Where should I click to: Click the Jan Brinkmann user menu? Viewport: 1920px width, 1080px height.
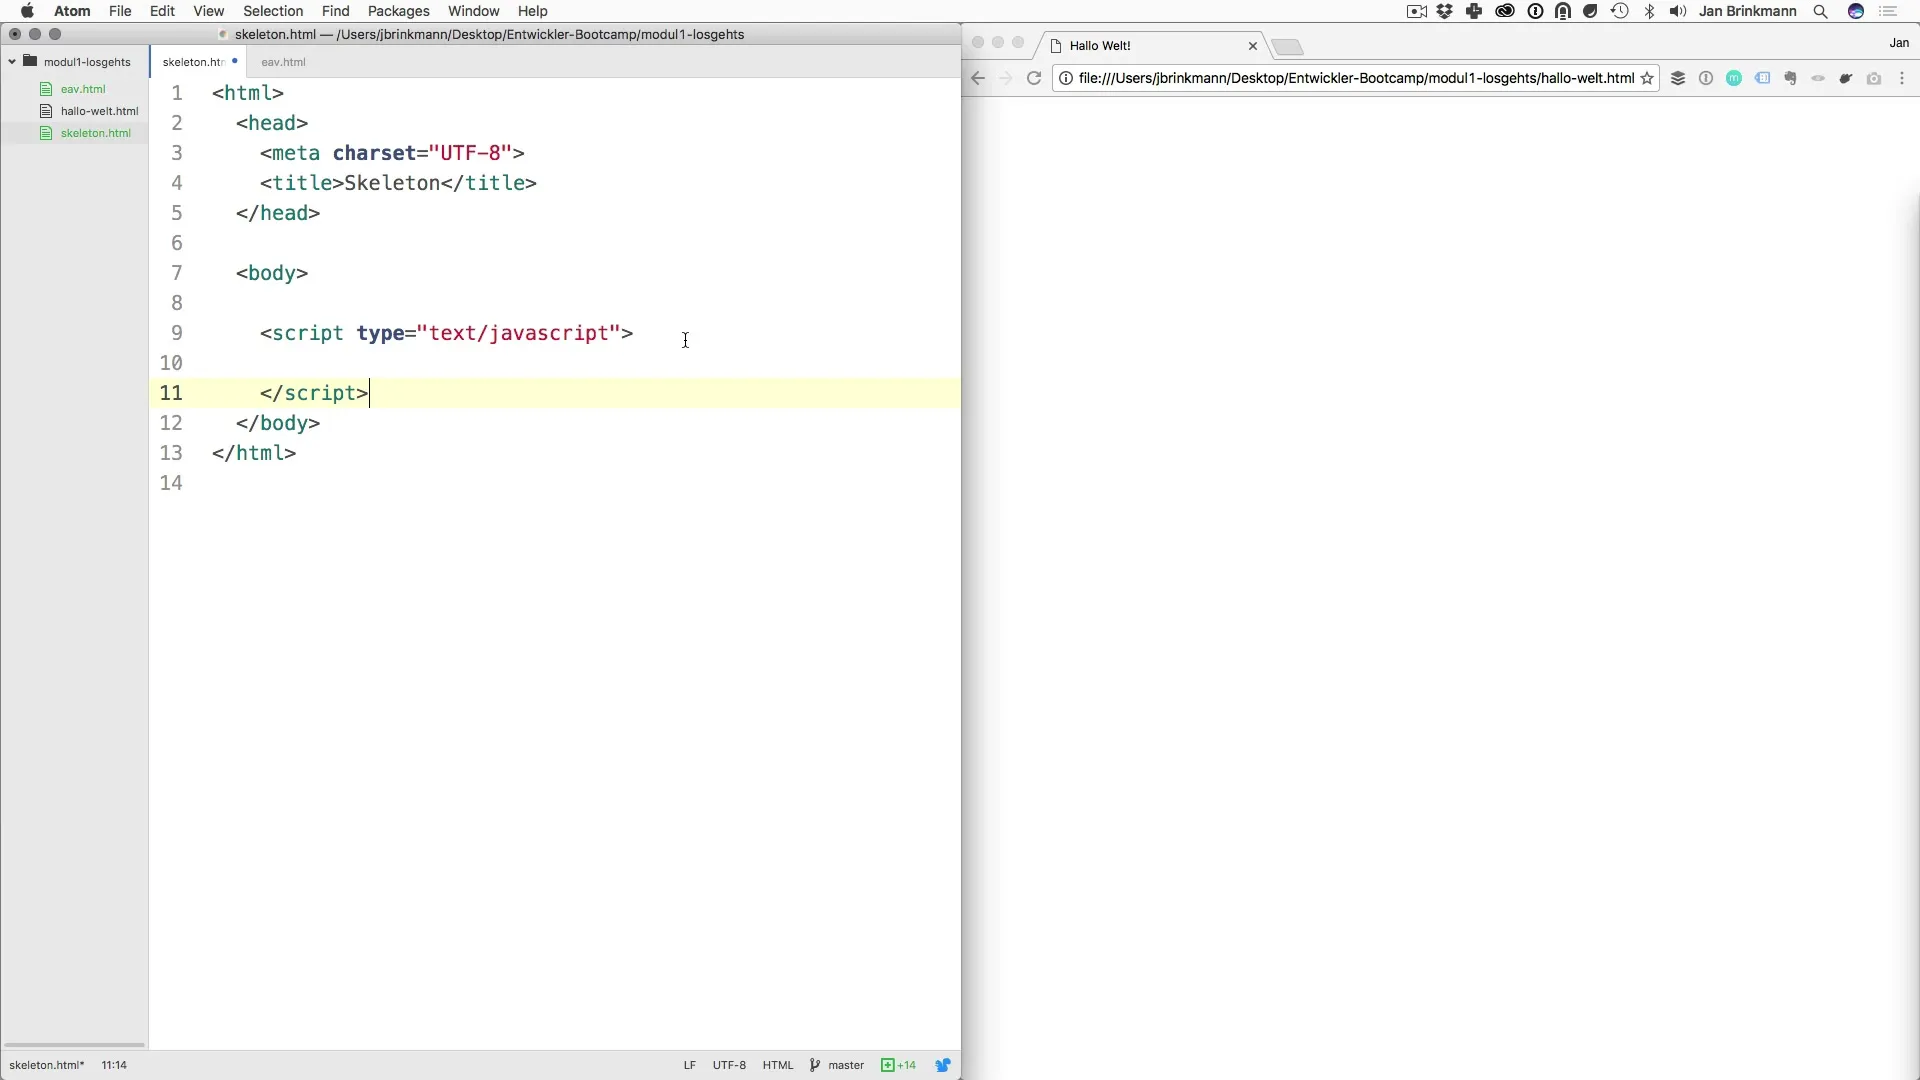pyautogui.click(x=1747, y=11)
